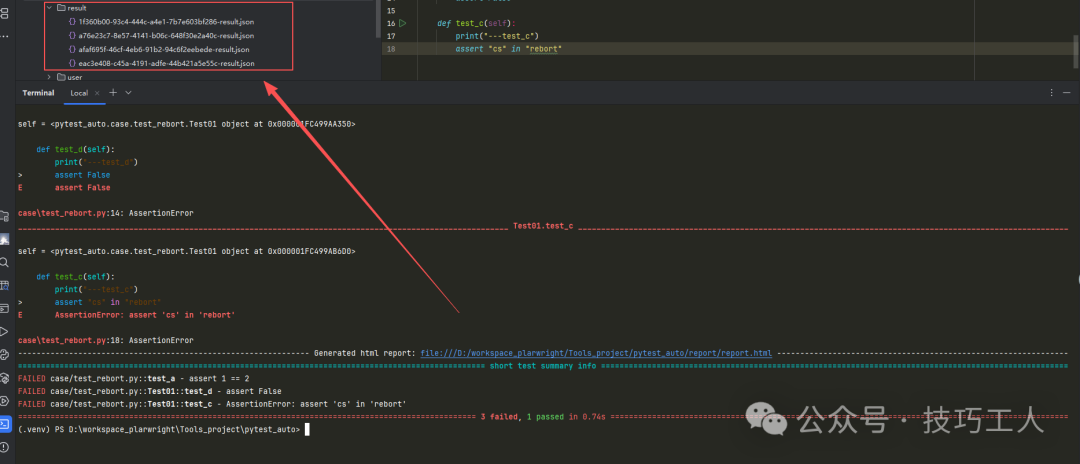The width and height of the screenshot is (1080, 464).
Task: Click 'print("---test_c")' in editor line 17
Action: [x=497, y=36]
